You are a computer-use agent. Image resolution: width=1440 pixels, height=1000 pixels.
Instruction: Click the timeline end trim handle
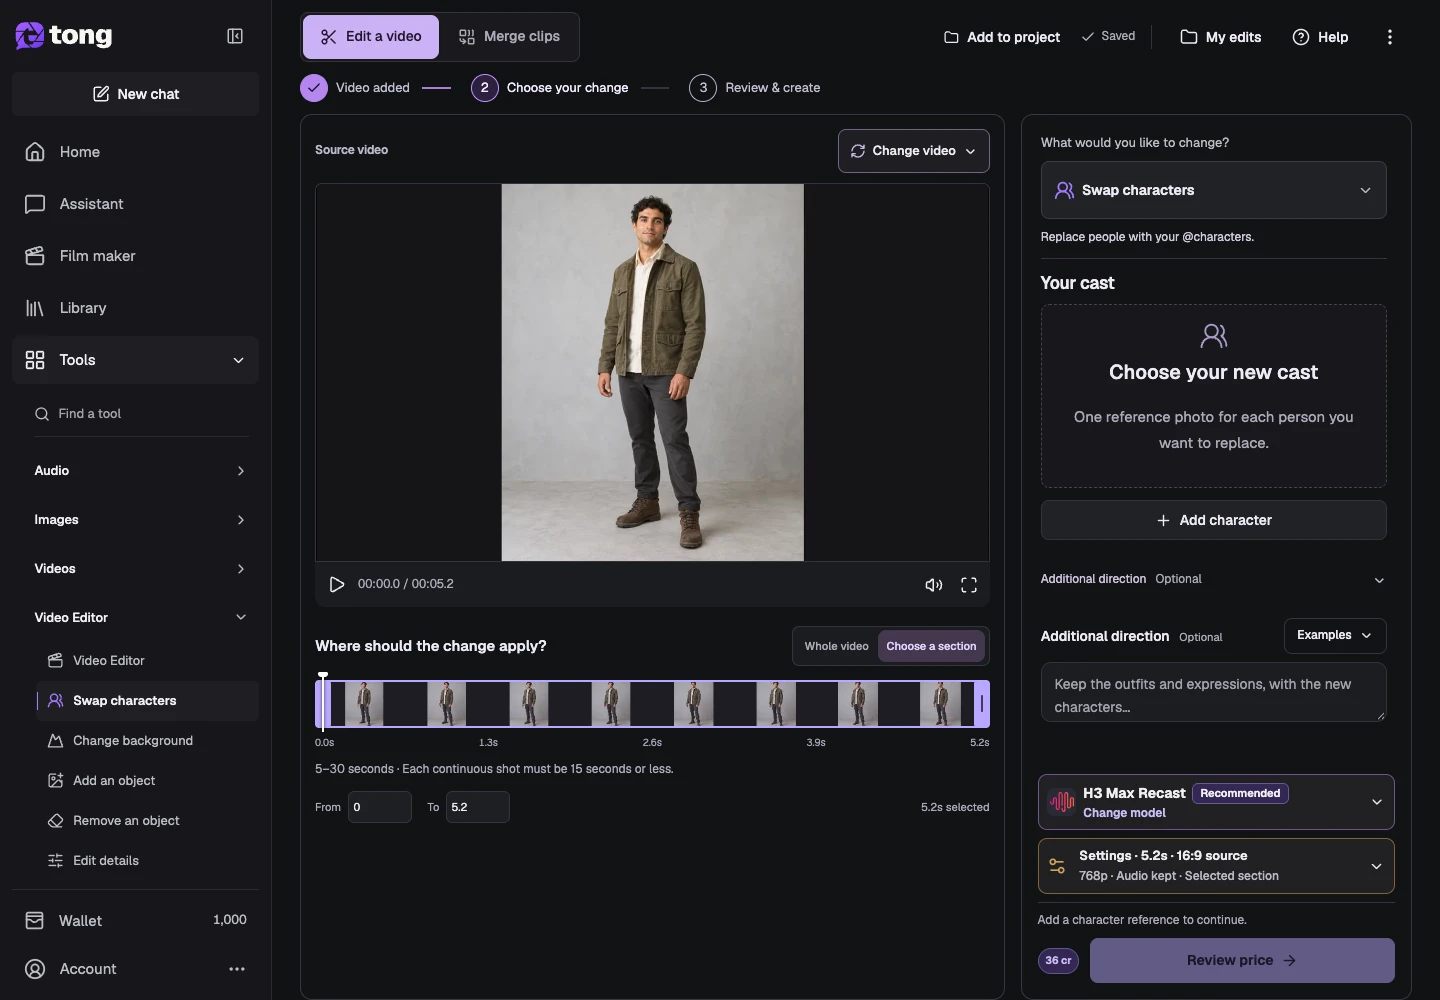pos(982,704)
